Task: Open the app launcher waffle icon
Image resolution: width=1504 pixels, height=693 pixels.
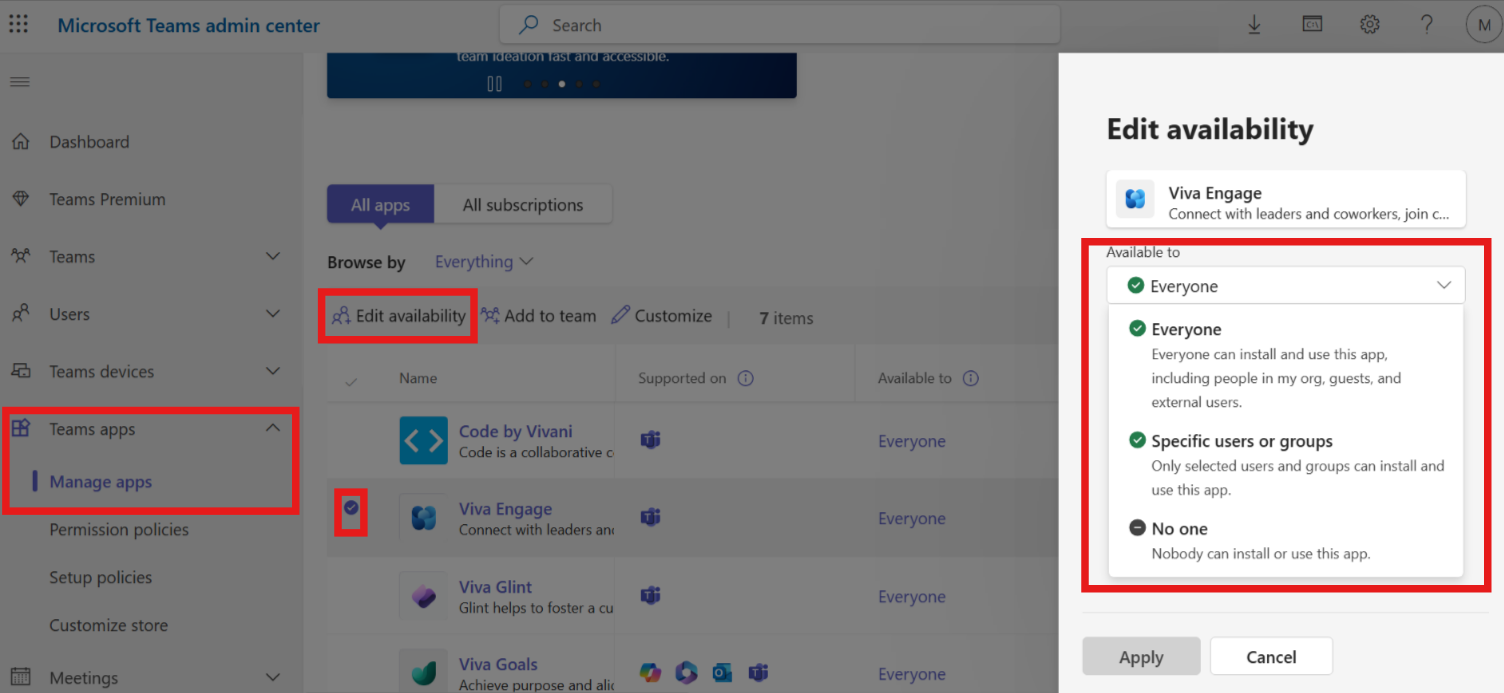Action: click(19, 25)
